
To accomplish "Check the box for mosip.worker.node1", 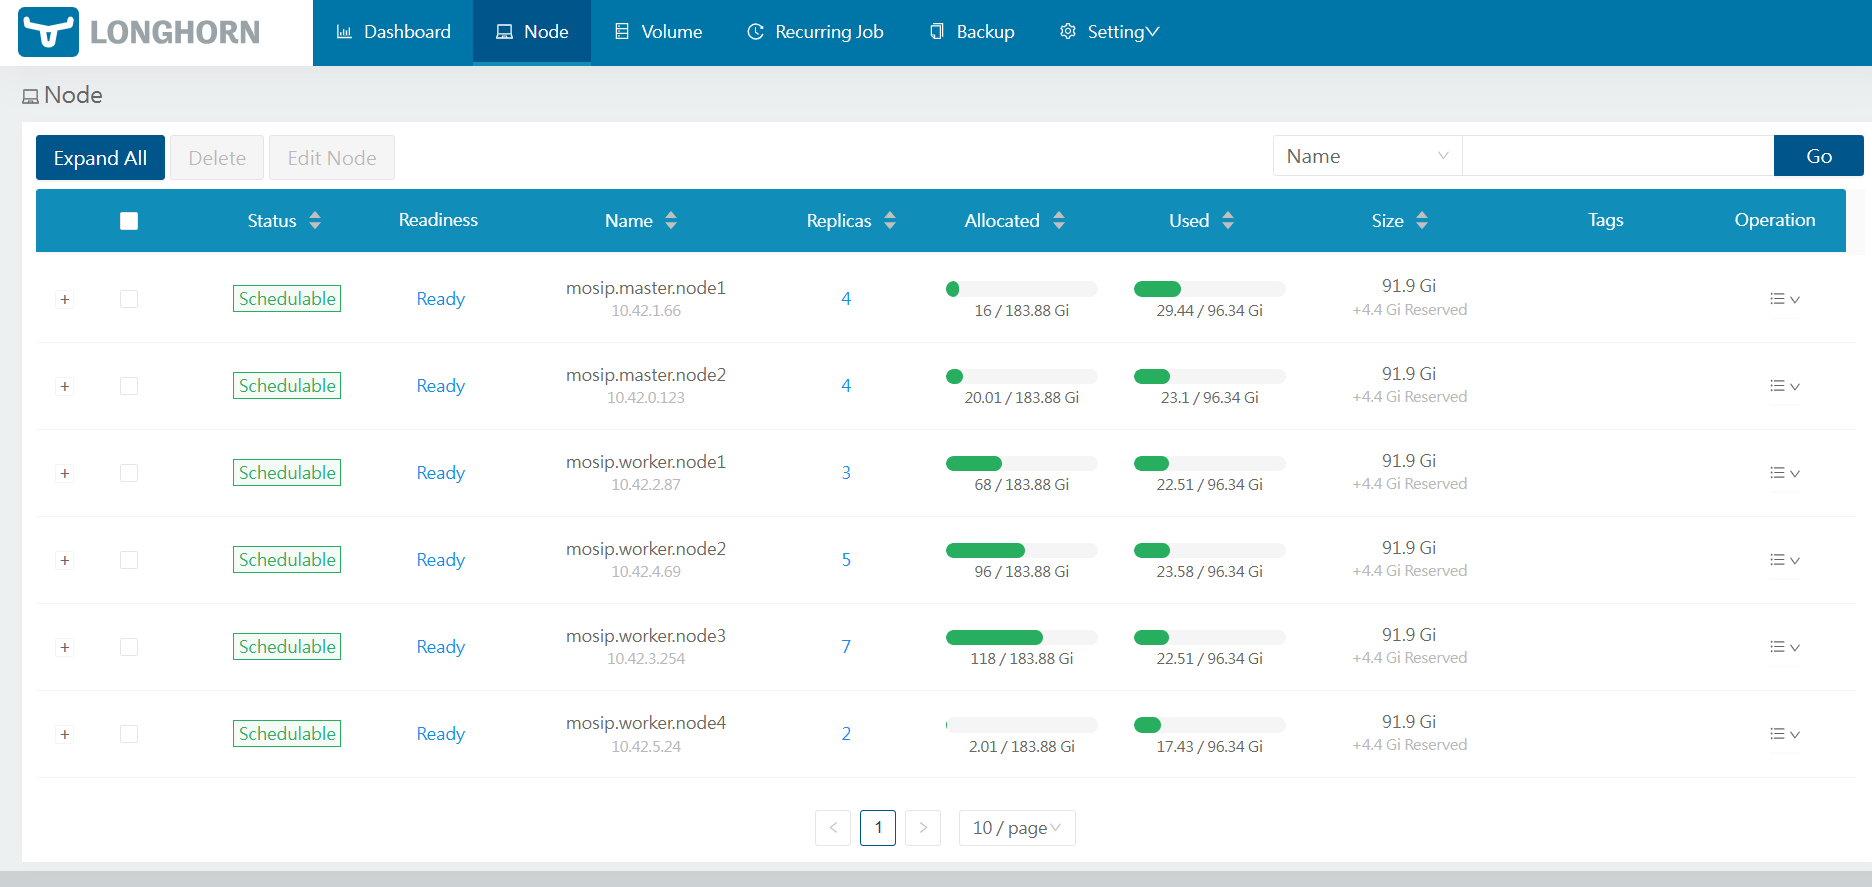I will click(129, 473).
